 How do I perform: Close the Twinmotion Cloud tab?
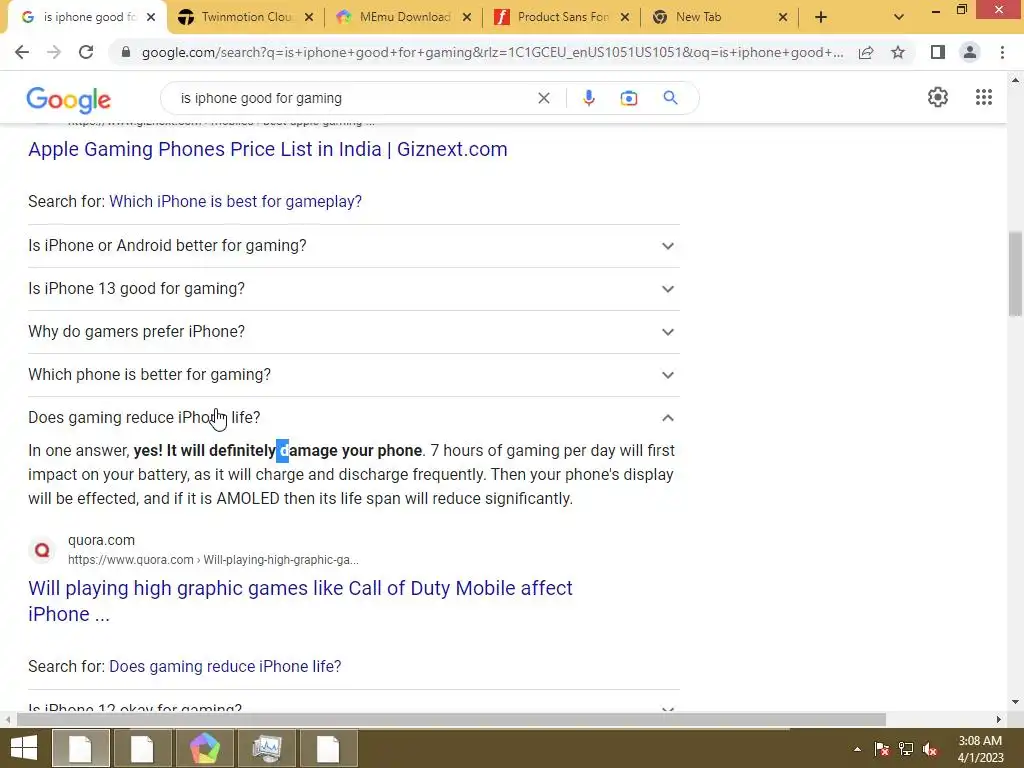pyautogui.click(x=309, y=17)
